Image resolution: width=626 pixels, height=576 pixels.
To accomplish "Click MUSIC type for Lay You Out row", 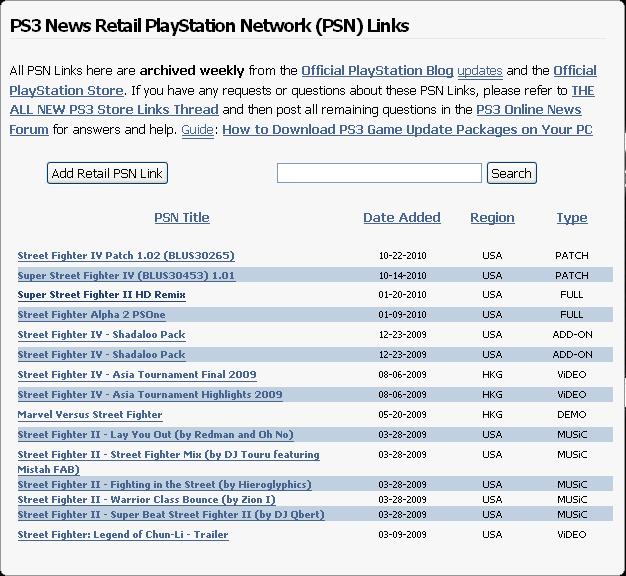I will 572,434.
